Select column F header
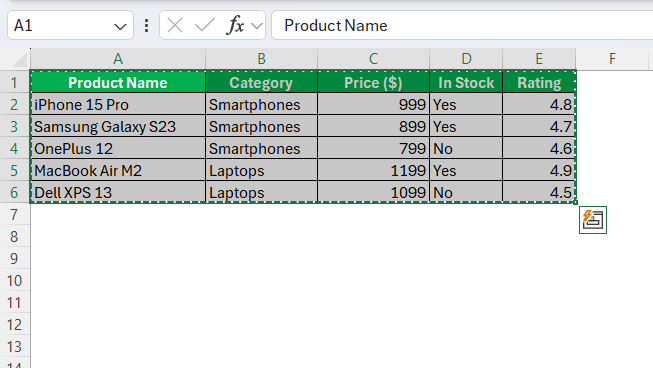 [x=612, y=59]
